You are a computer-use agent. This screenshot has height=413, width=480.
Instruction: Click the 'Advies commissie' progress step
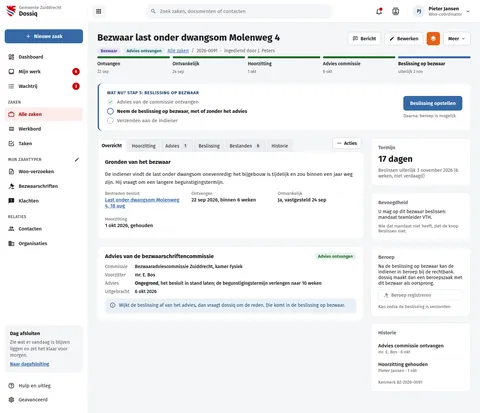pos(359,64)
